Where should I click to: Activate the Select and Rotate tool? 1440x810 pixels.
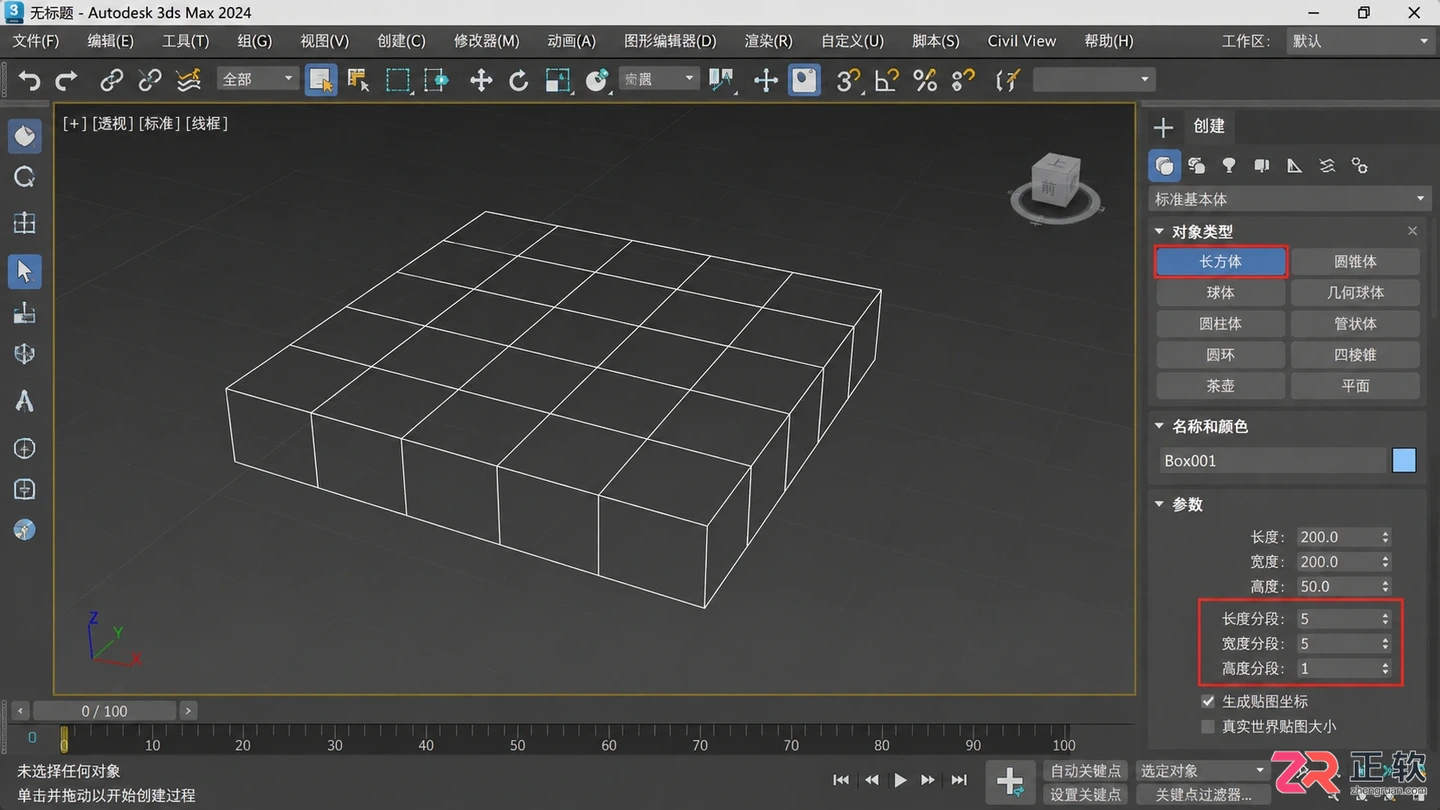click(x=518, y=80)
